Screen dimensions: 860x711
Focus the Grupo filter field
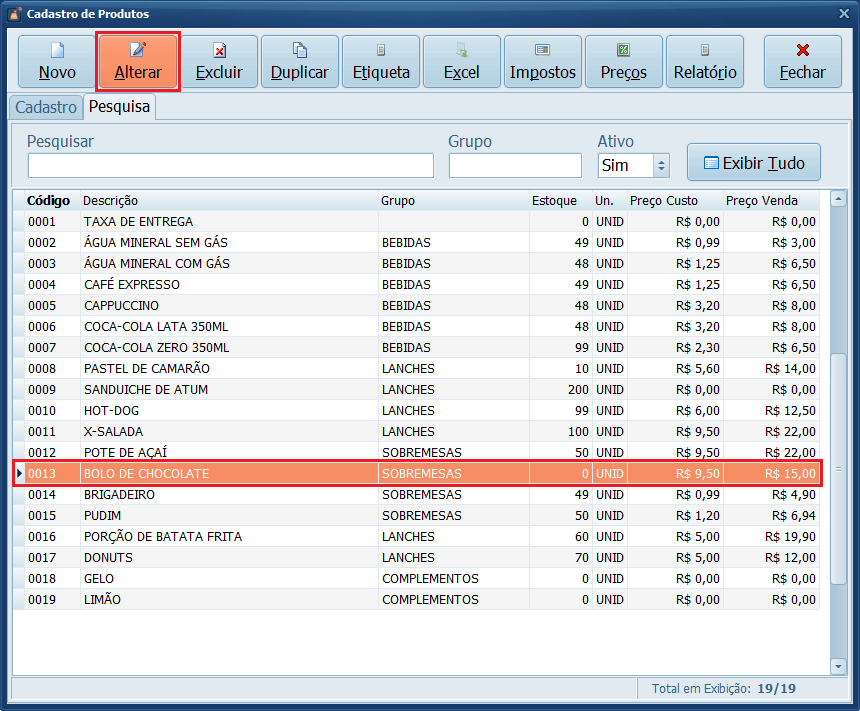[x=514, y=165]
